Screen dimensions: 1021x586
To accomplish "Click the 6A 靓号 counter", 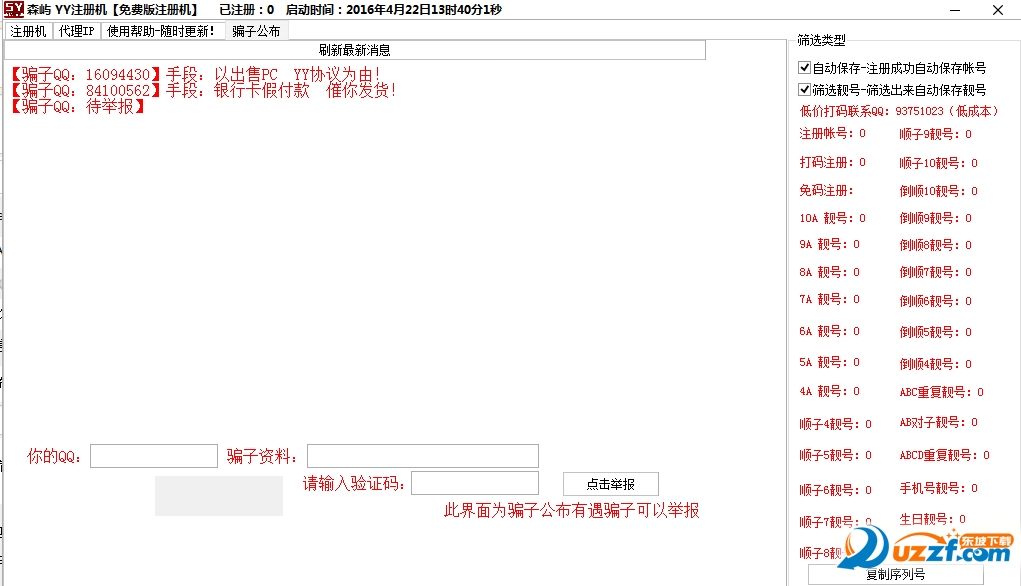I will point(829,331).
